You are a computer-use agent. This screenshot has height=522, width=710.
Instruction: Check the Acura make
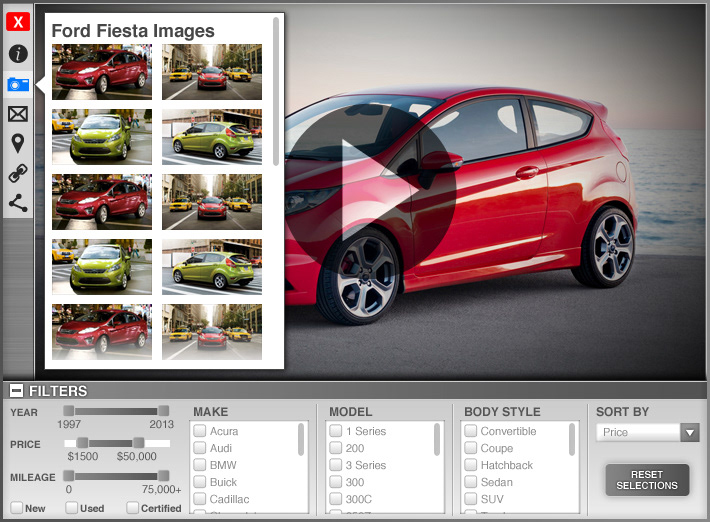pos(200,431)
